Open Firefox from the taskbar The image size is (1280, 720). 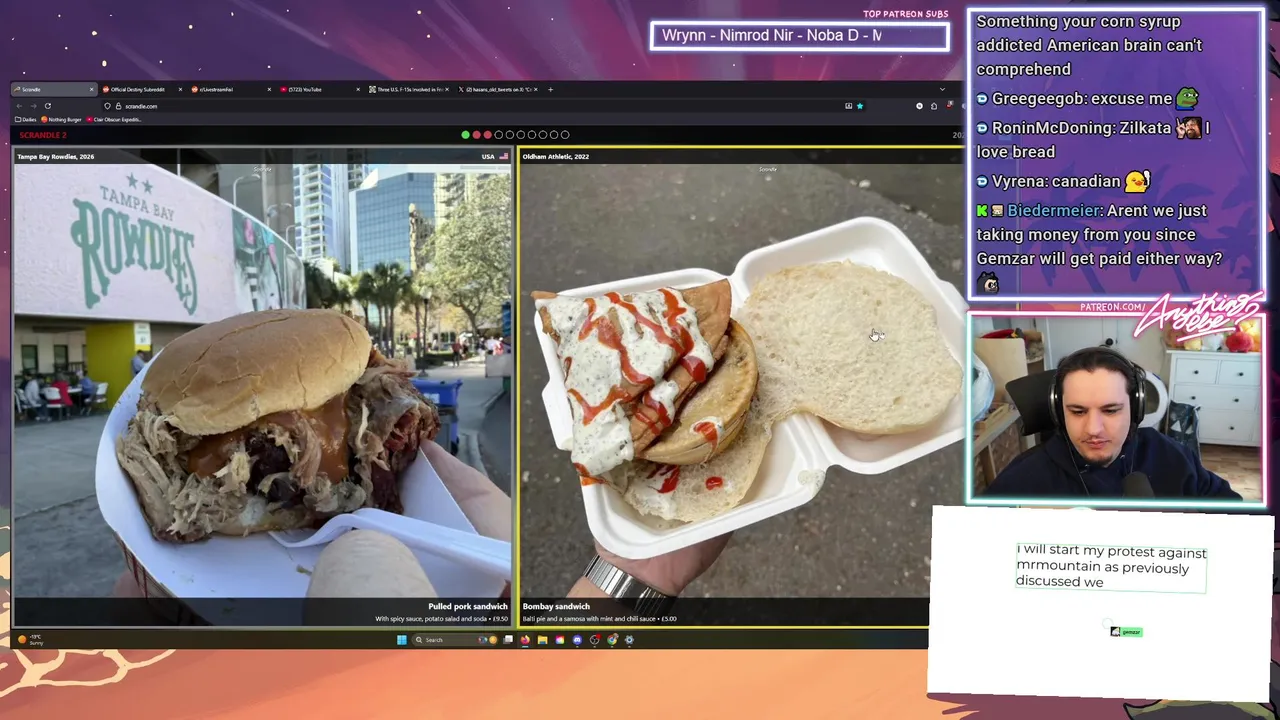(525, 640)
